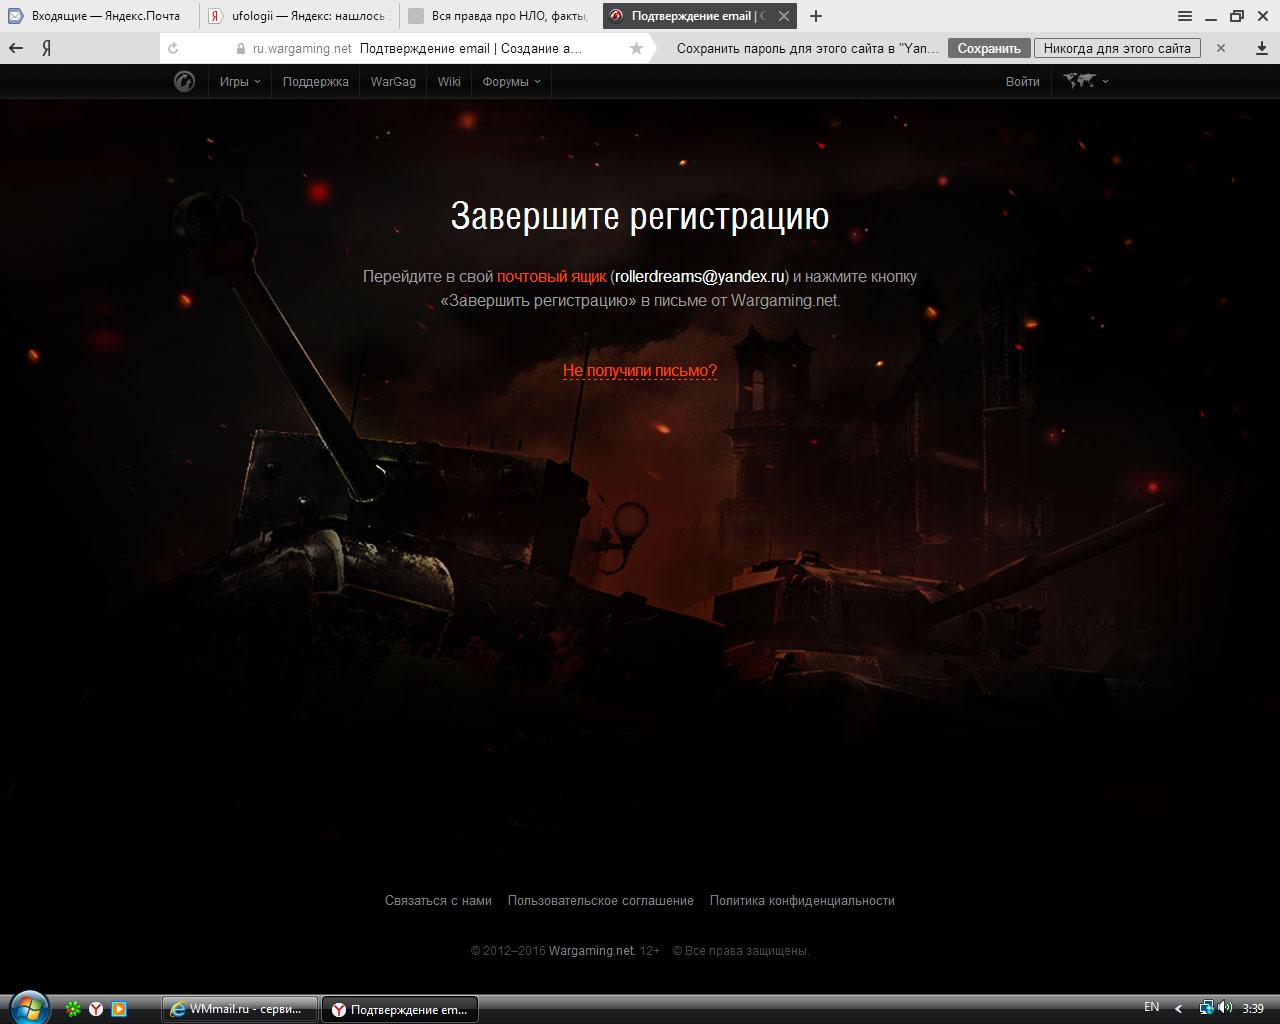Open the Wiki section
The image size is (1280, 1024).
coord(449,82)
